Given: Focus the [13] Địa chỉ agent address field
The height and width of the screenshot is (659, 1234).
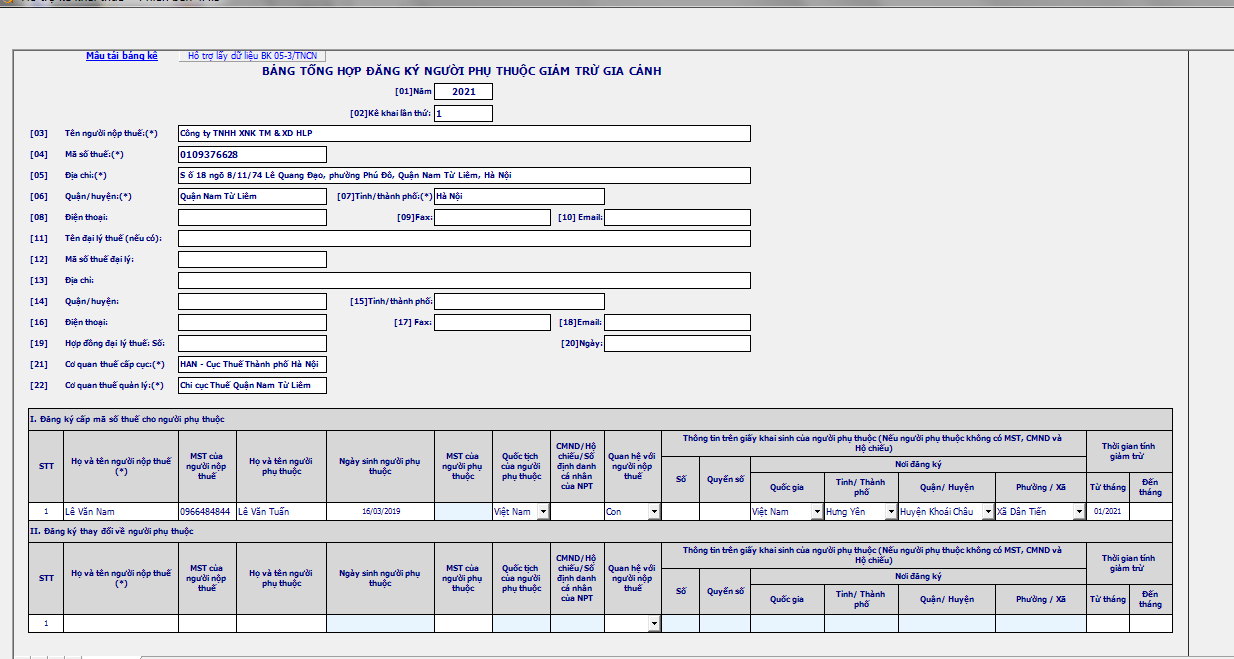Looking at the screenshot, I should [x=464, y=280].
